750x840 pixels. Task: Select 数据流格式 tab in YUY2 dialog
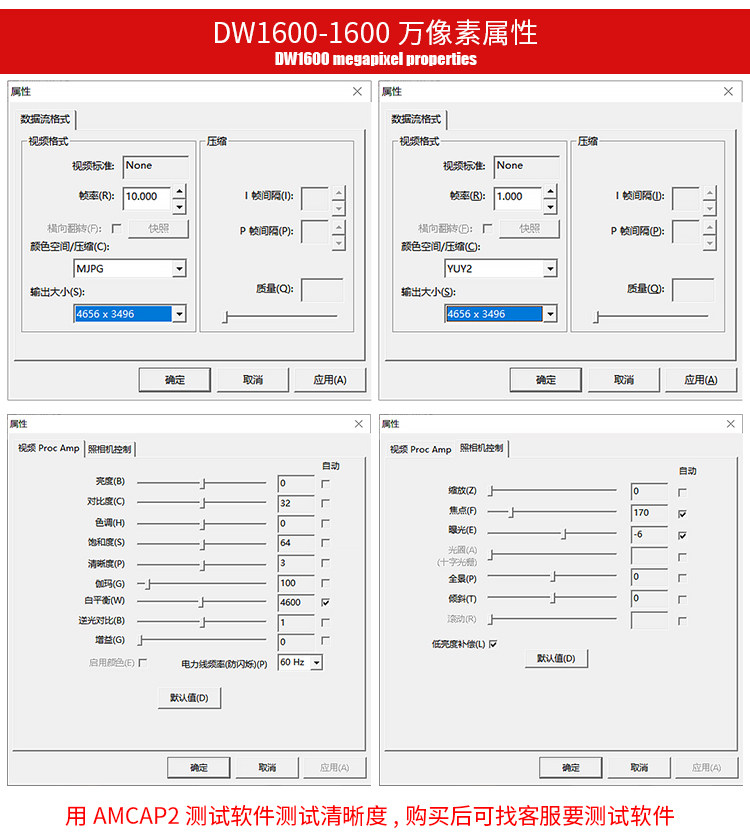click(x=416, y=119)
